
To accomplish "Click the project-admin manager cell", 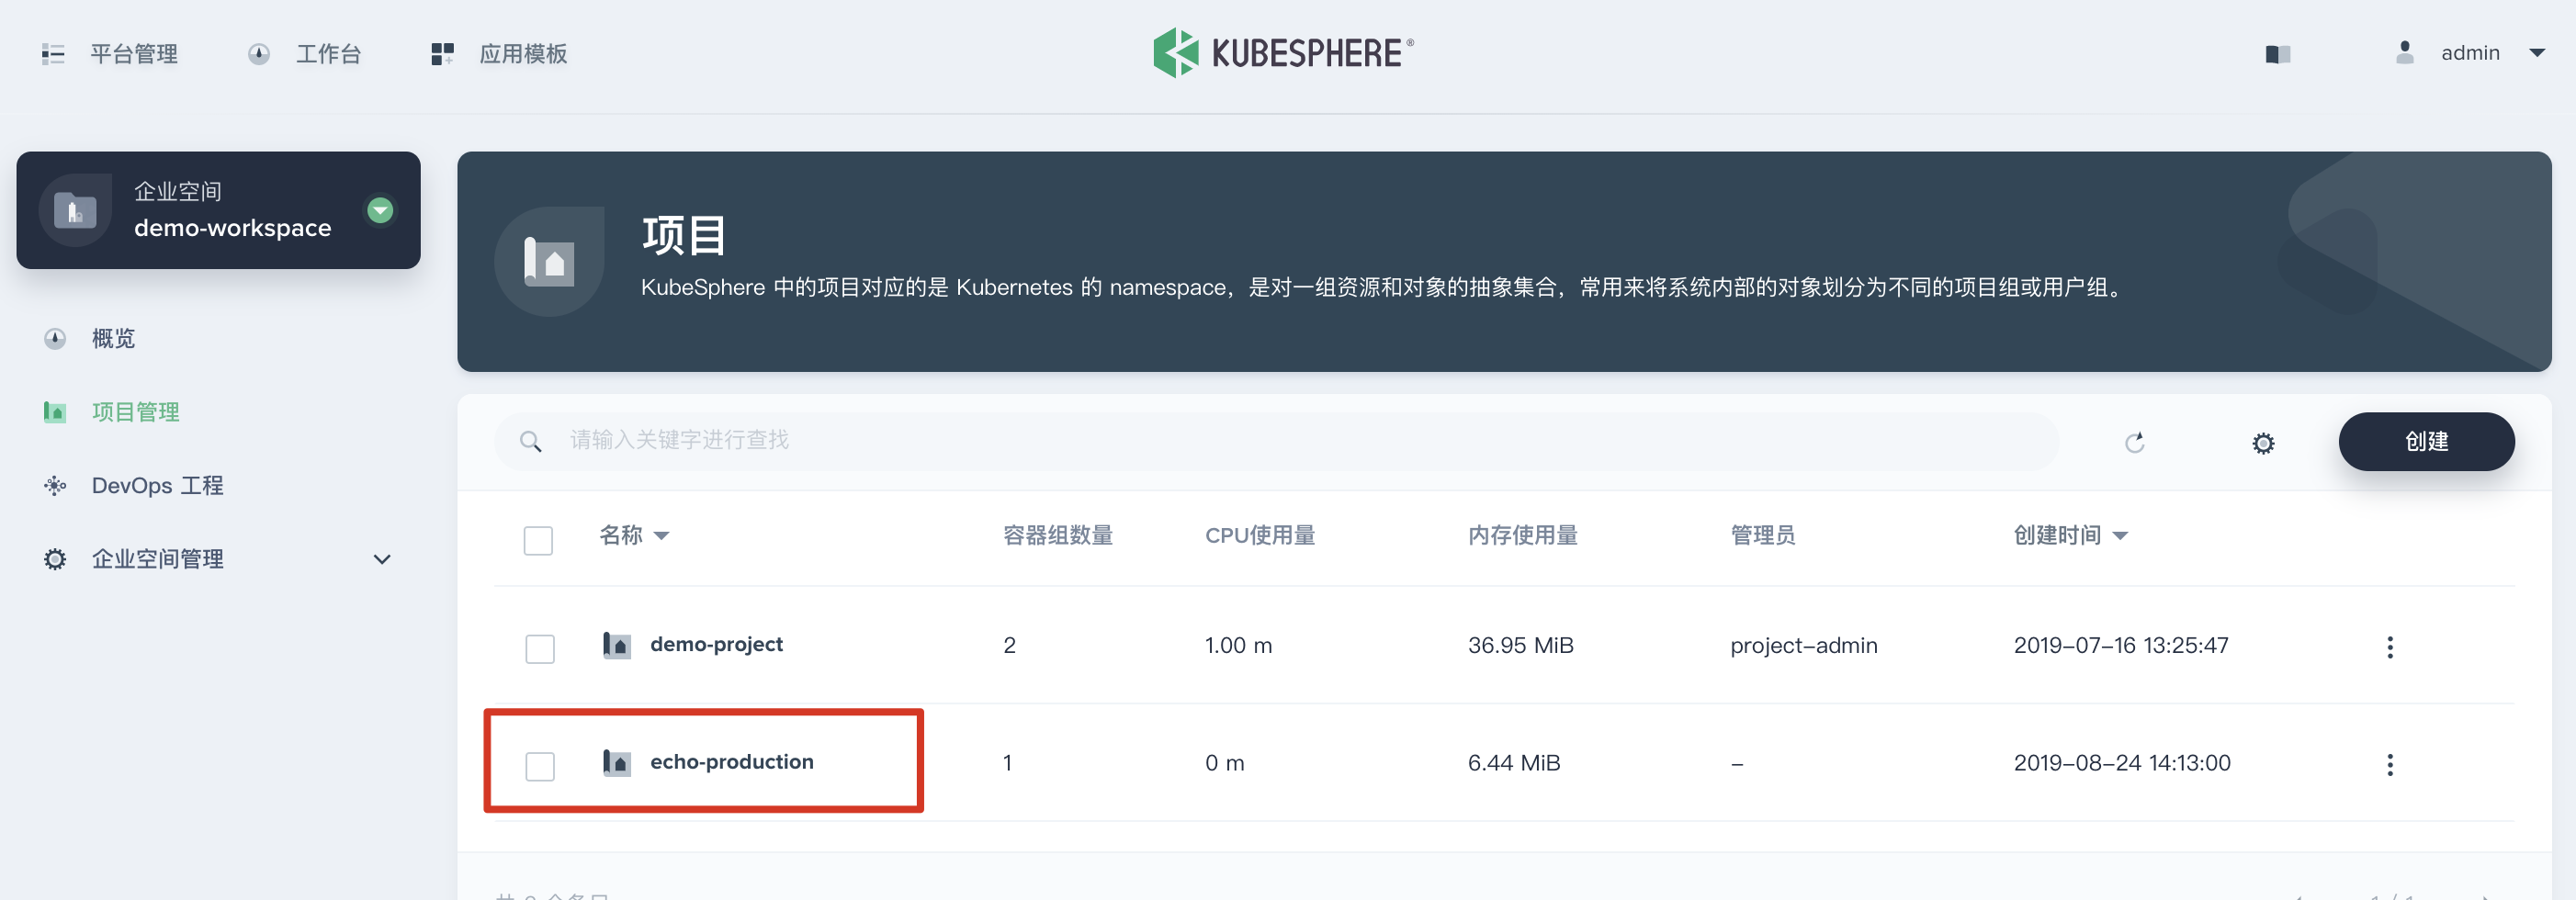I will 1803,645.
